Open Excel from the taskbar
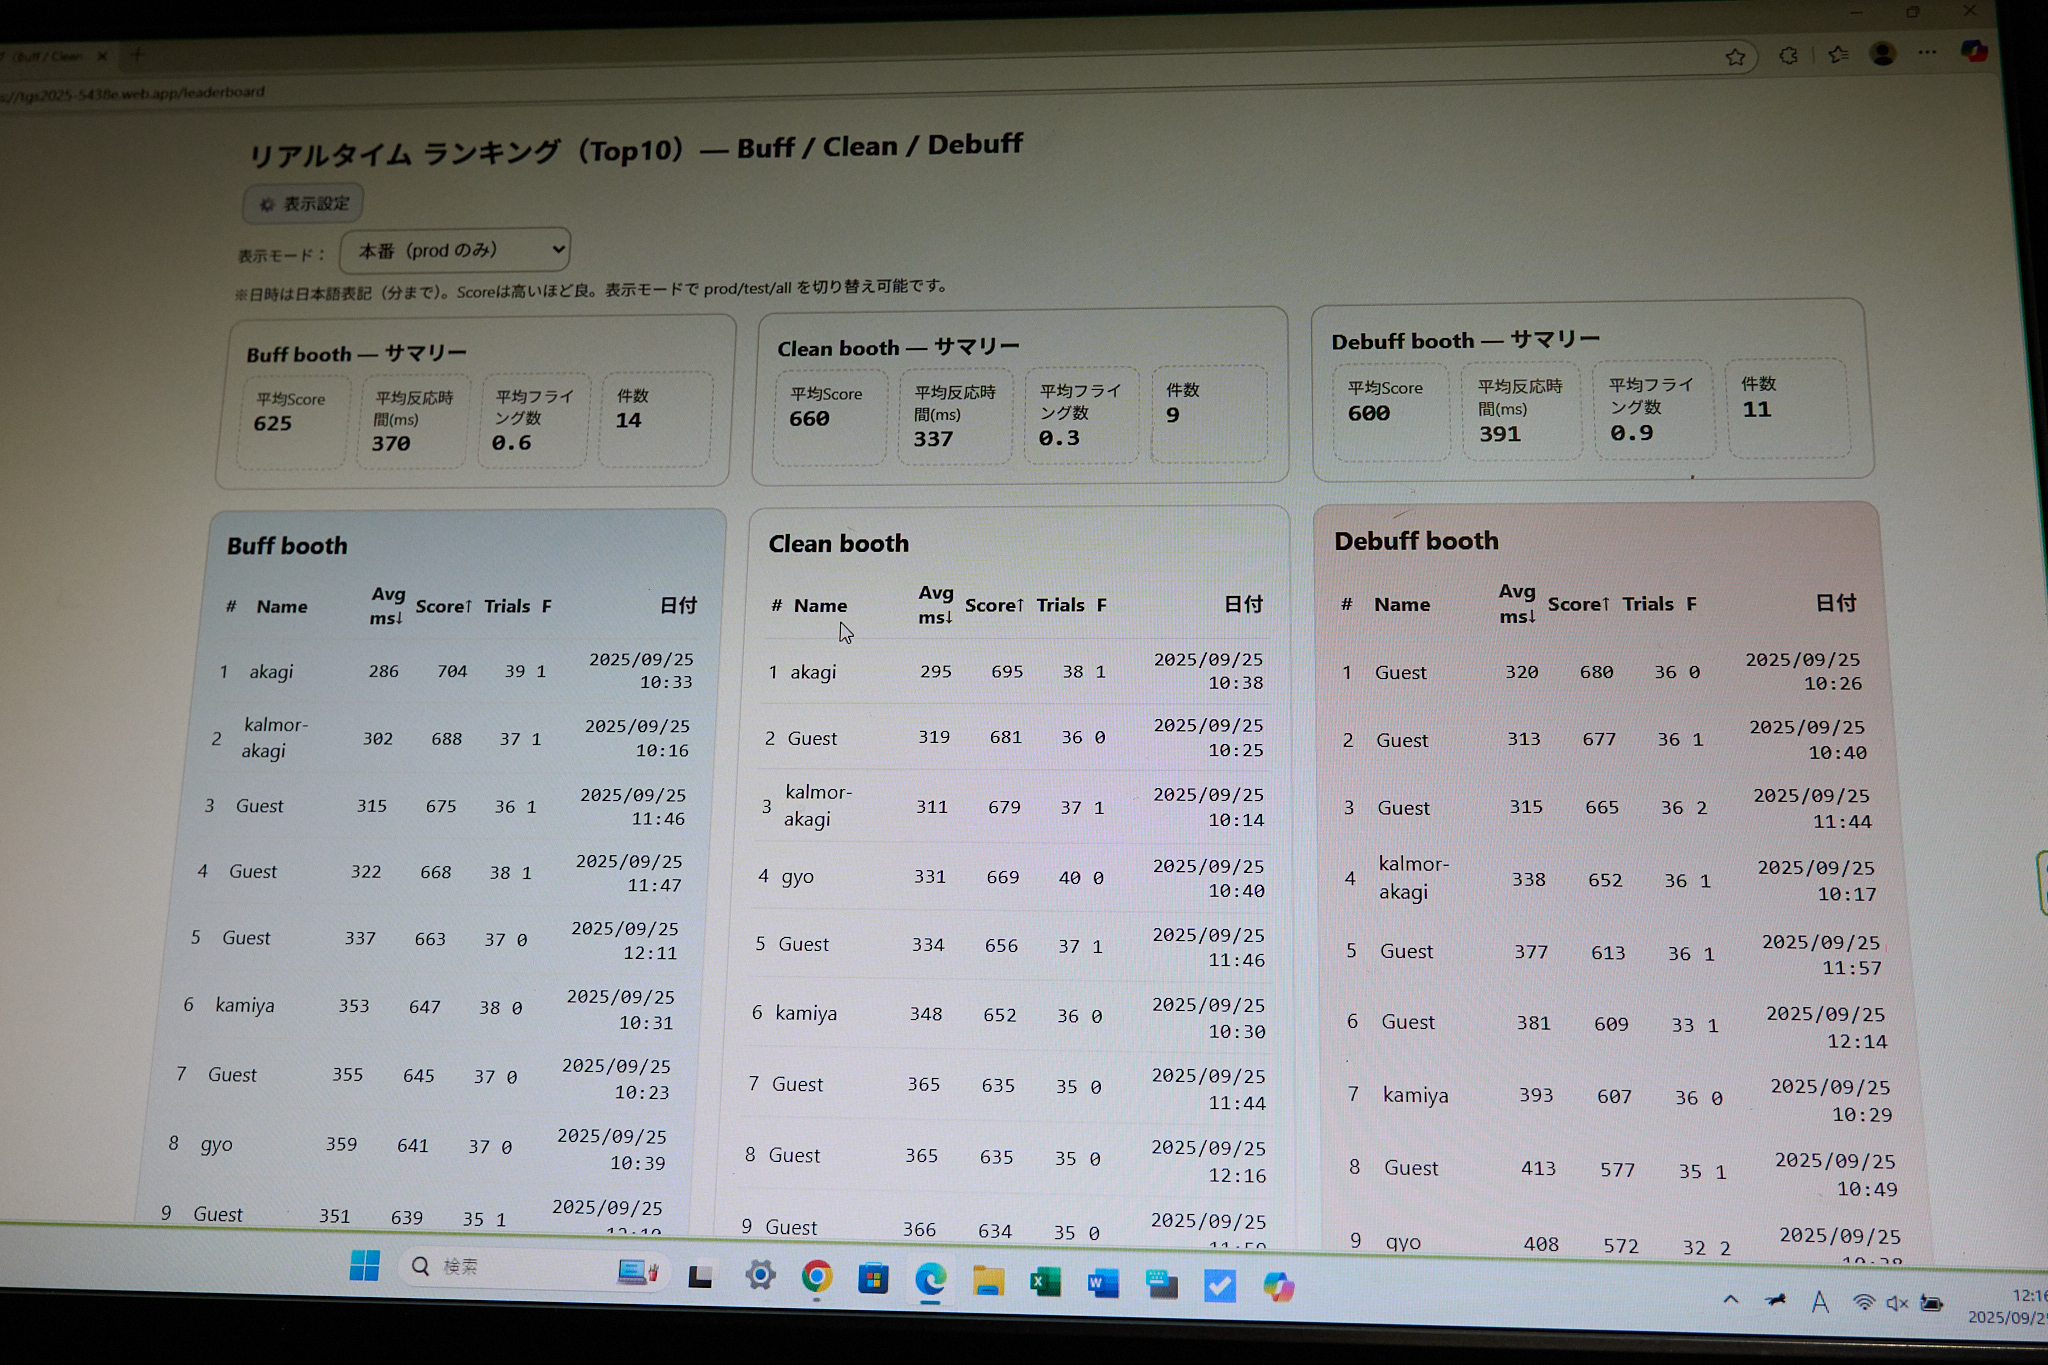 click(1045, 1282)
